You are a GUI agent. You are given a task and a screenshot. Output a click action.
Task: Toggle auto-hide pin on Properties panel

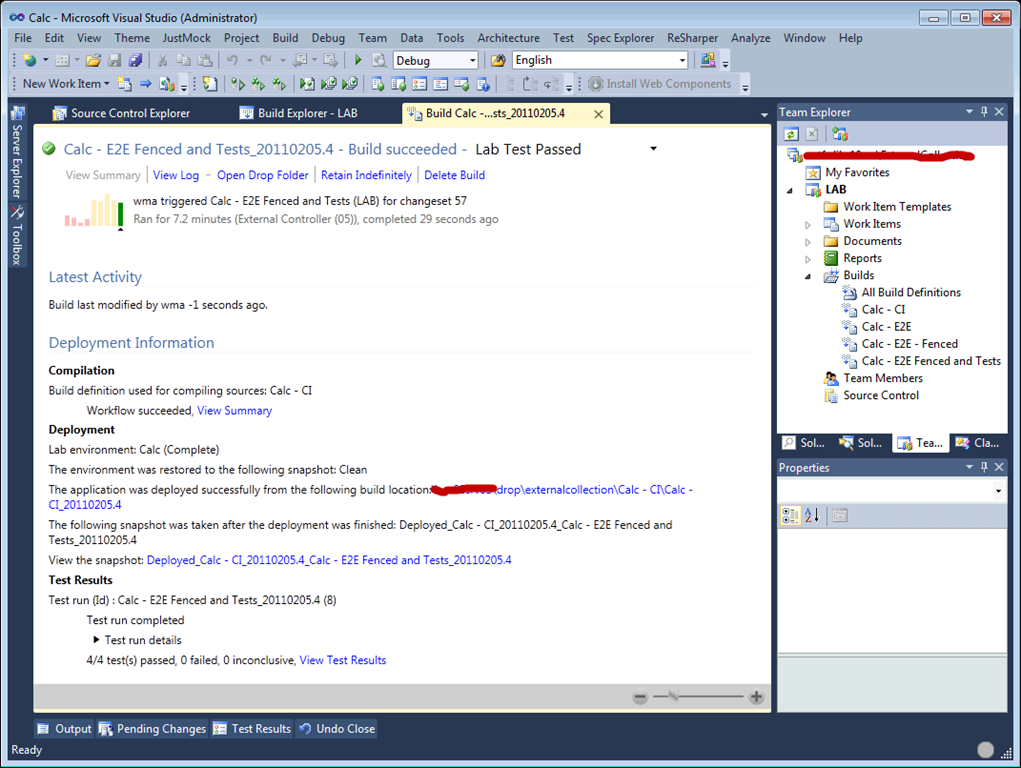pos(983,467)
